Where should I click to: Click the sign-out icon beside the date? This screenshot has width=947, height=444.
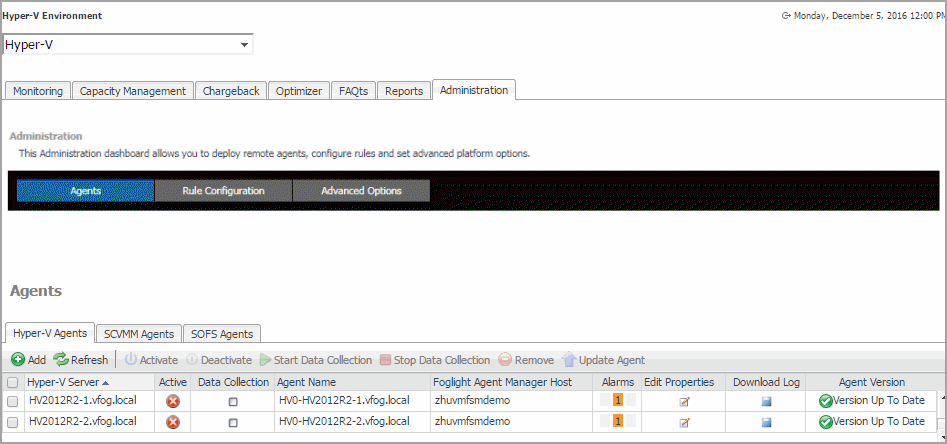click(786, 16)
